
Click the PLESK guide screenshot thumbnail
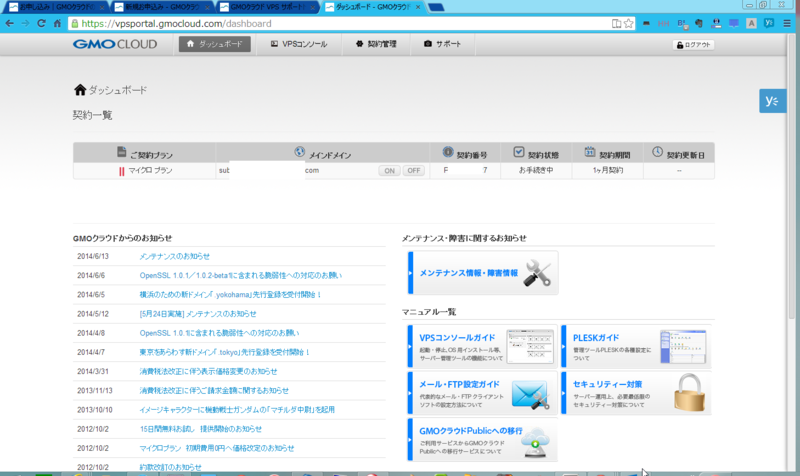click(683, 347)
